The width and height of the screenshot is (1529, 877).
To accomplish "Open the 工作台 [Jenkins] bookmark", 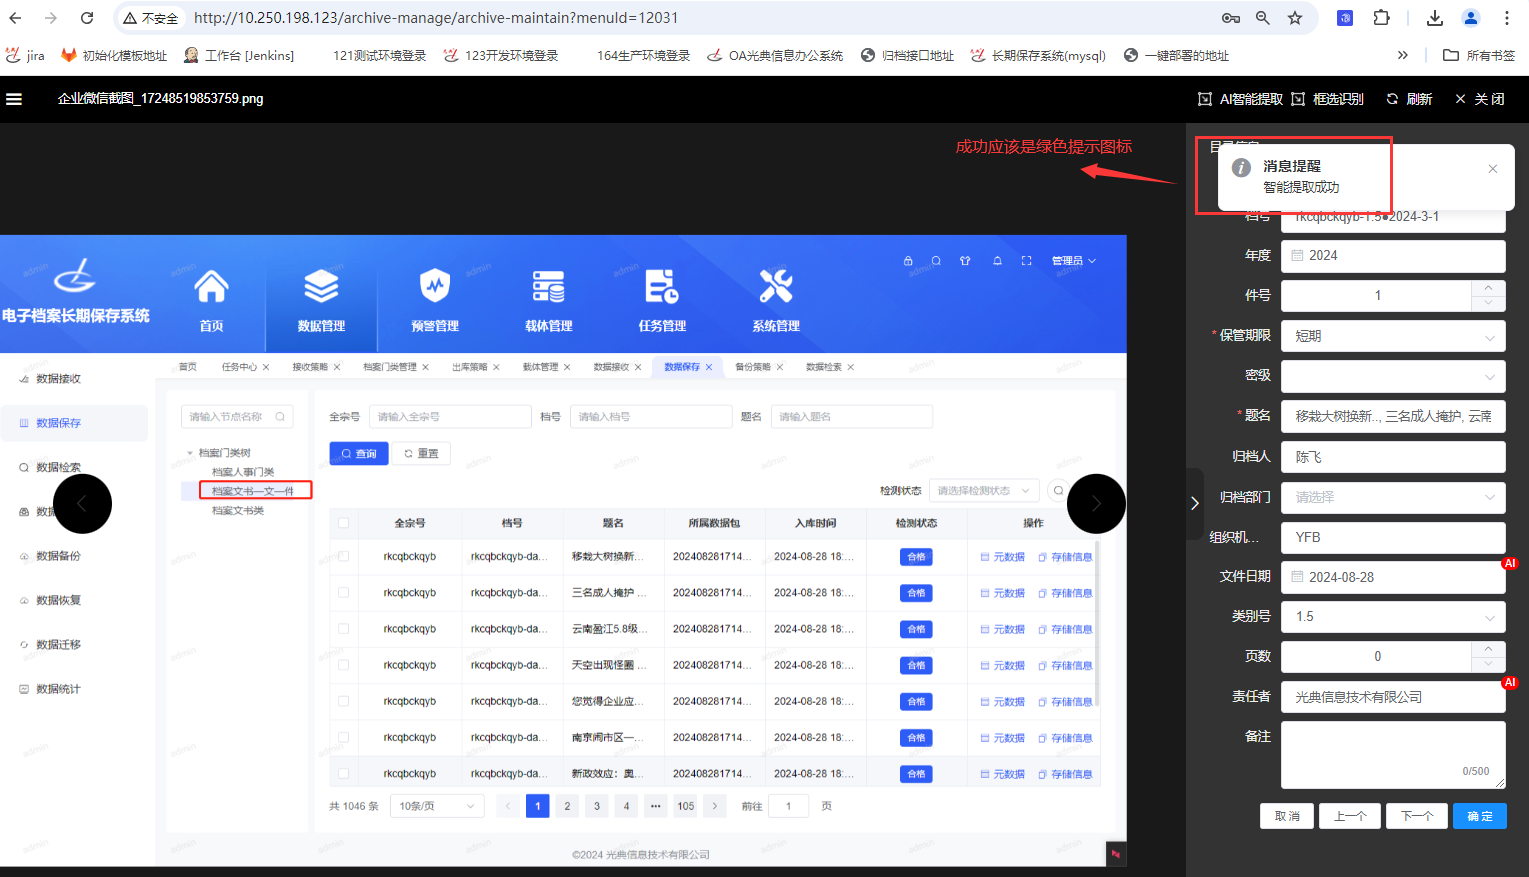I will point(239,56).
